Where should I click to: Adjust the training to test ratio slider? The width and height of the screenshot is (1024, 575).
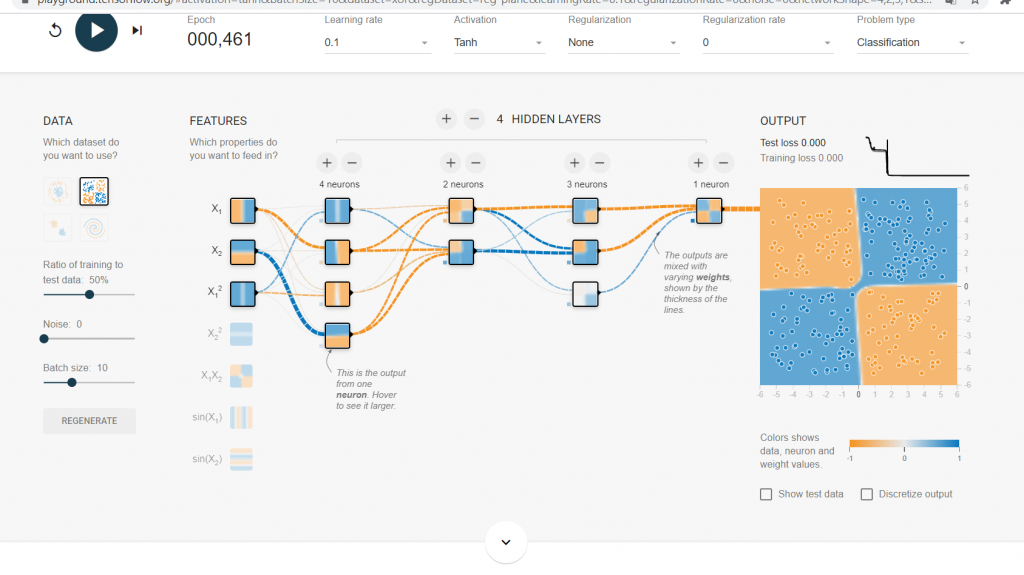click(89, 295)
